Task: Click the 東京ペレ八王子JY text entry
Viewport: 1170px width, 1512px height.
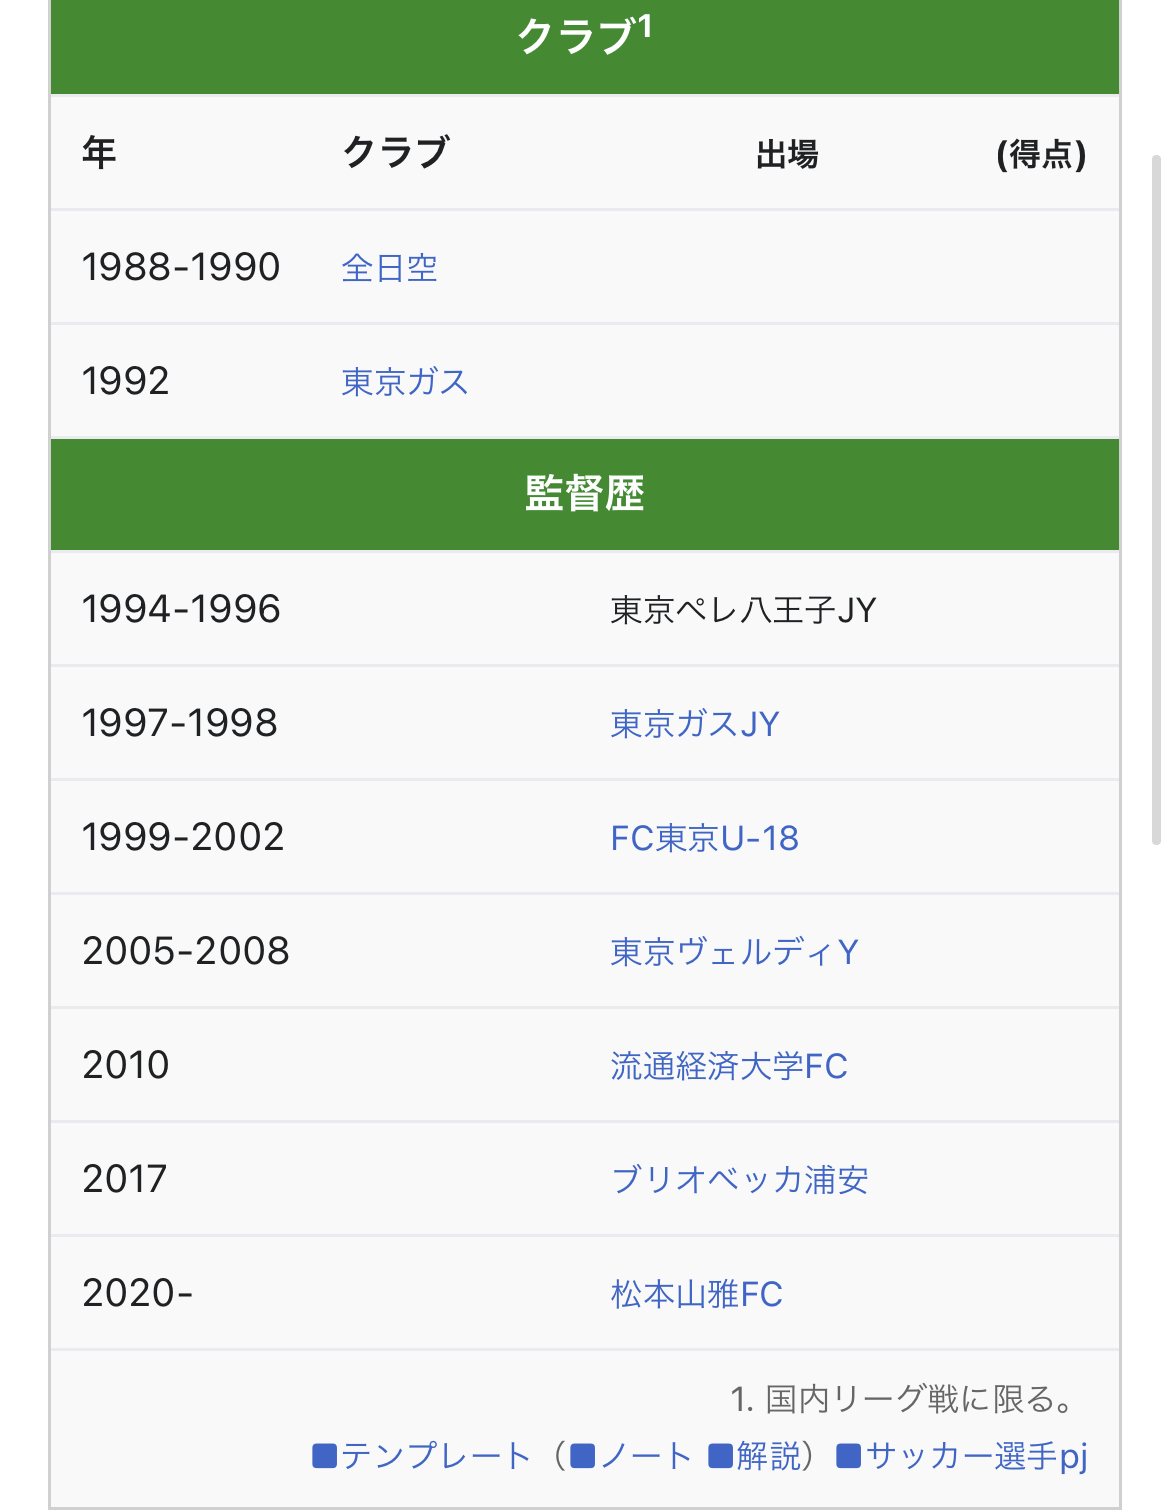Action: [743, 610]
